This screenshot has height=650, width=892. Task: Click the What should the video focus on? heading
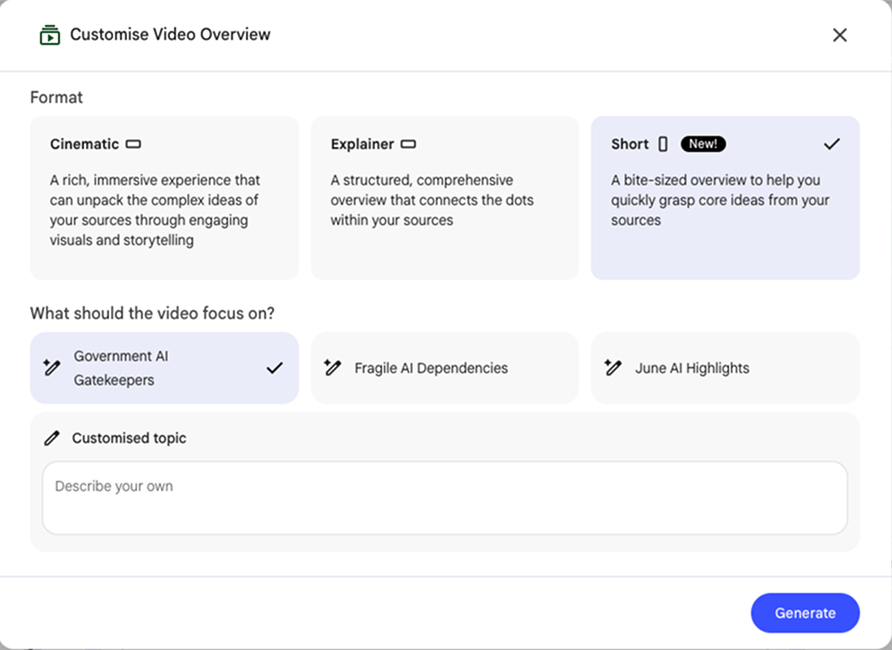click(x=152, y=313)
